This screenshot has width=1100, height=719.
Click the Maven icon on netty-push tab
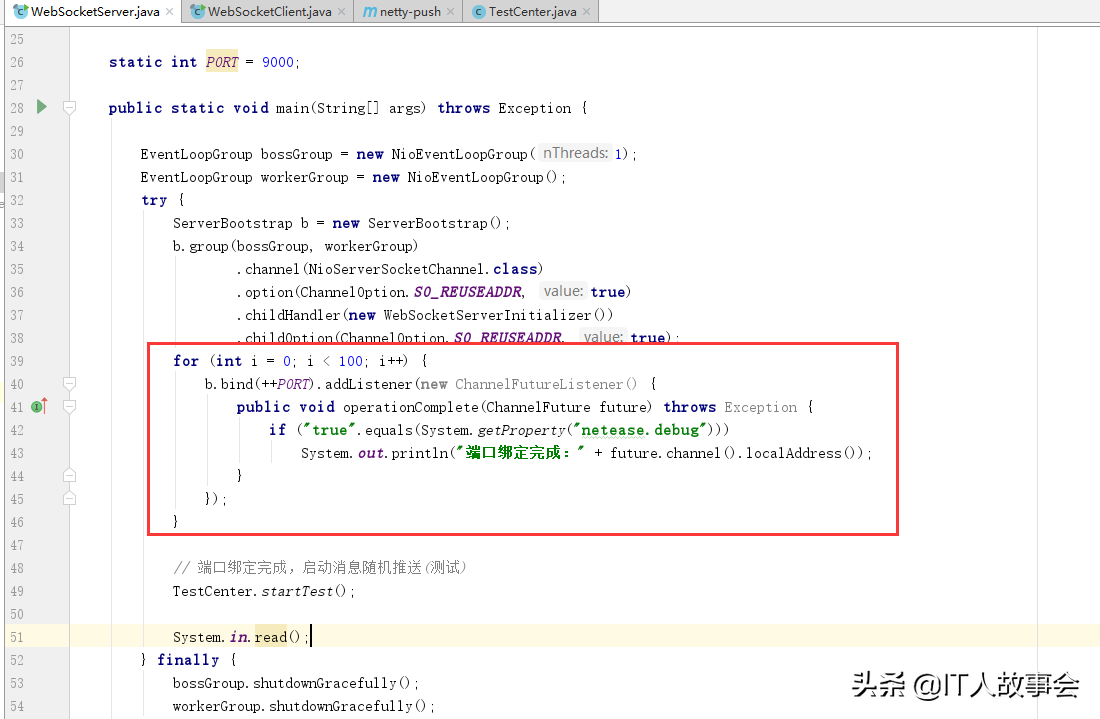click(x=370, y=12)
